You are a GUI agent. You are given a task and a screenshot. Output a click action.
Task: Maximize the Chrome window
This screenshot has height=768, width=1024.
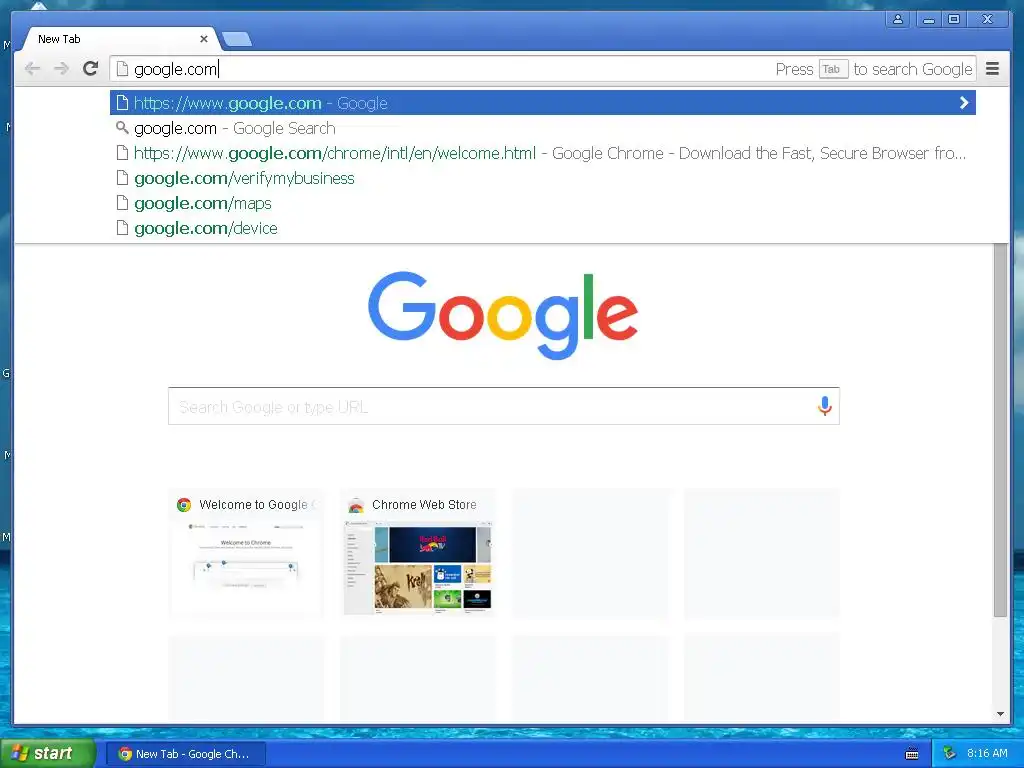(954, 20)
